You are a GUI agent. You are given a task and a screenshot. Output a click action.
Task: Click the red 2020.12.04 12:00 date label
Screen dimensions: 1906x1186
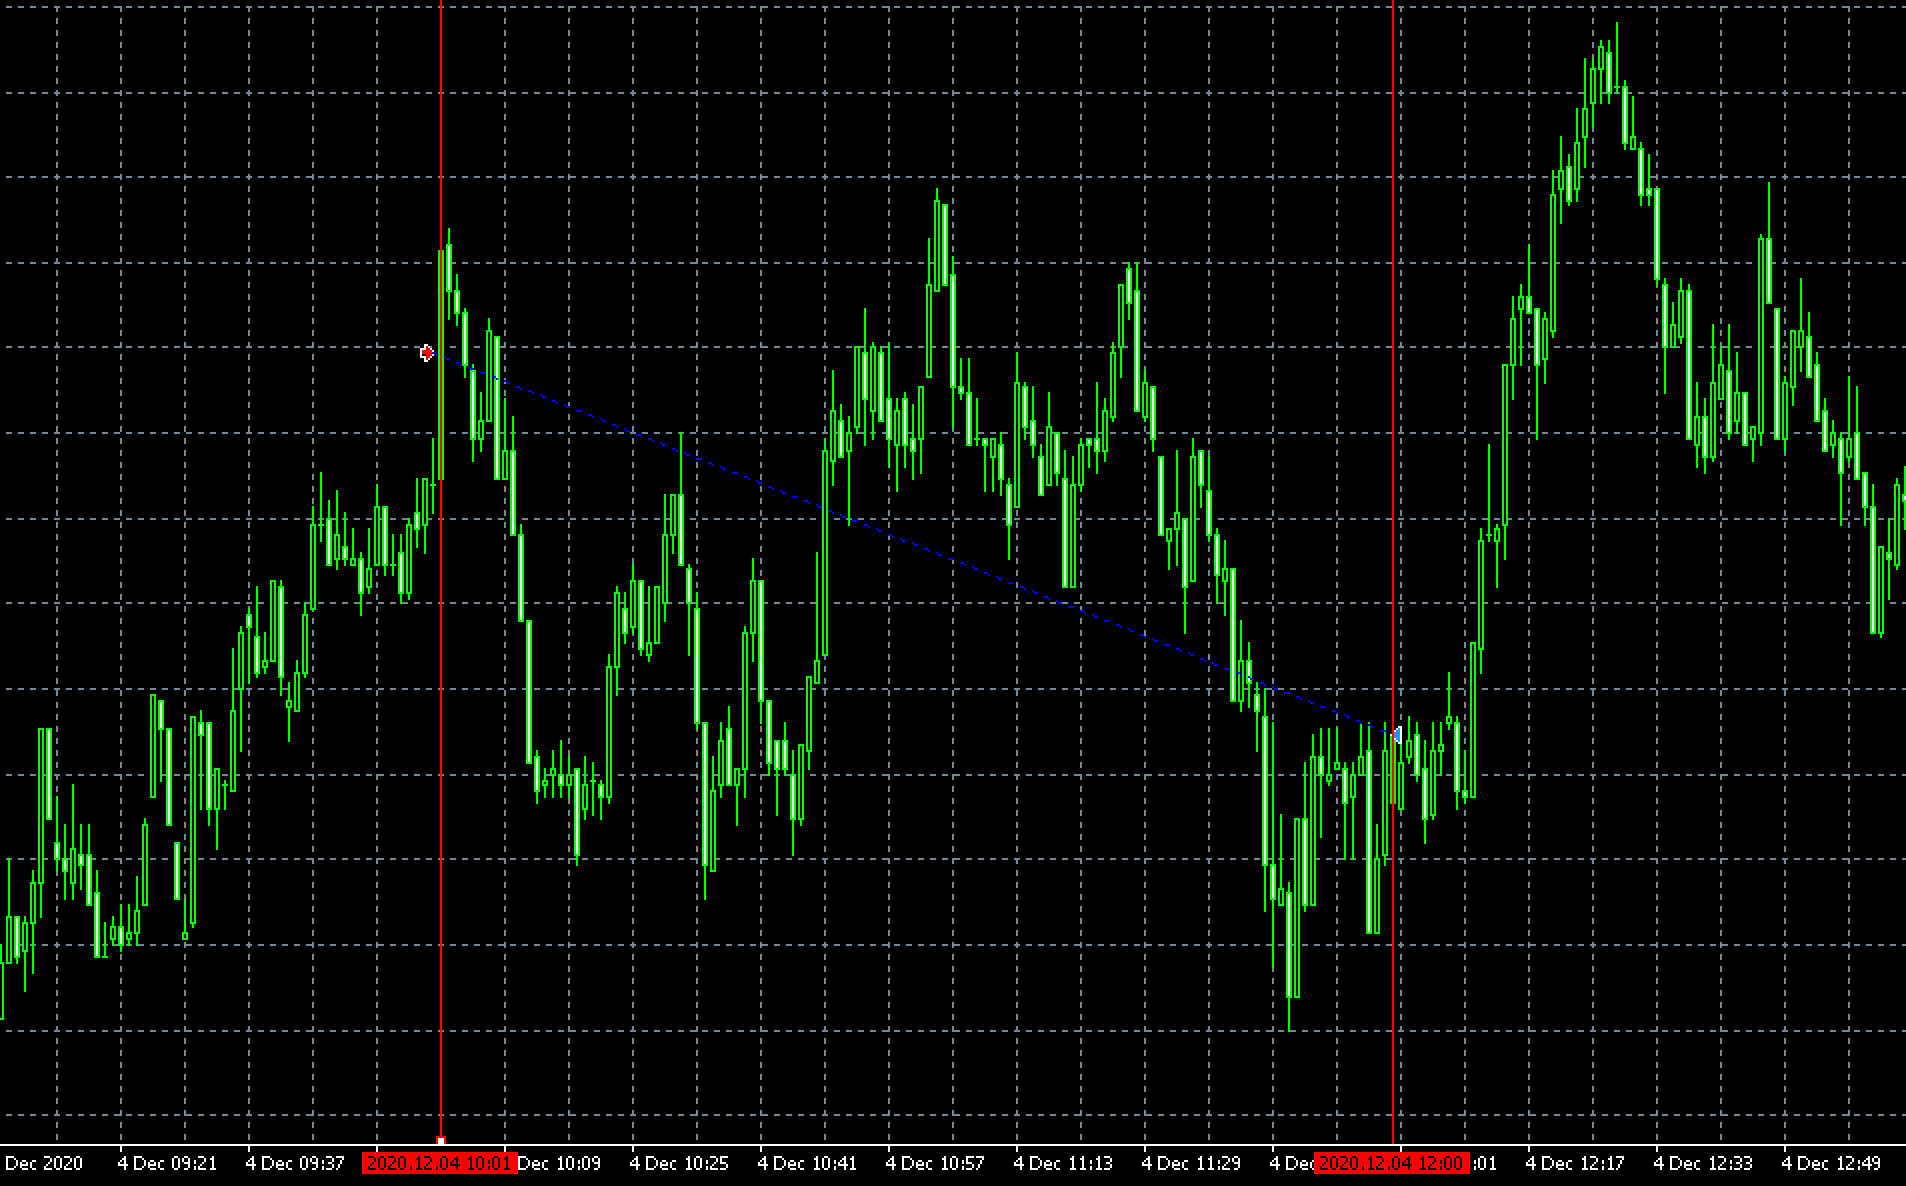tap(1391, 1163)
